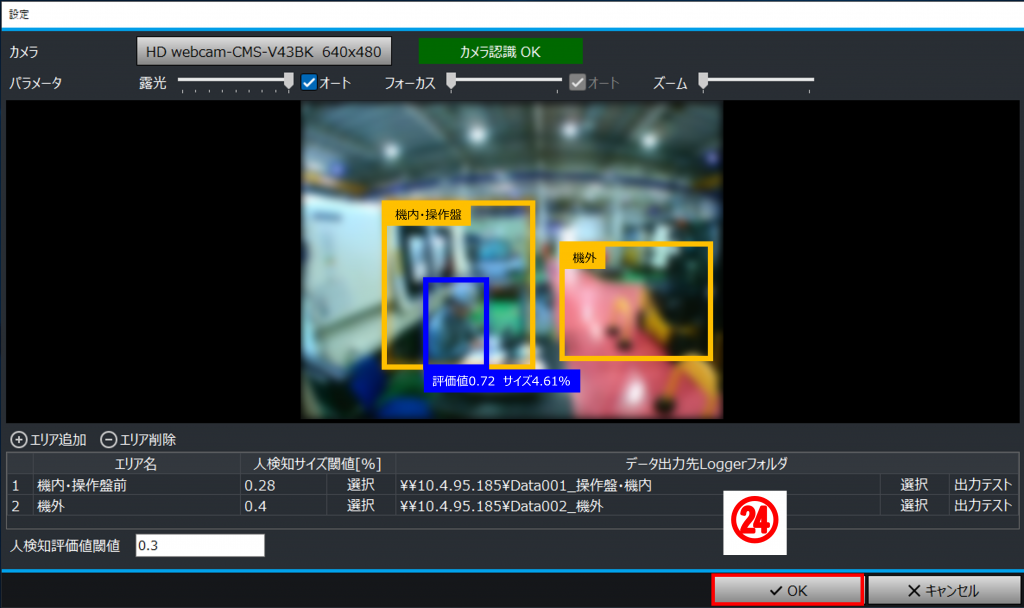The height and width of the screenshot is (608, 1024).
Task: Click the カメラ label
Action: [24, 52]
